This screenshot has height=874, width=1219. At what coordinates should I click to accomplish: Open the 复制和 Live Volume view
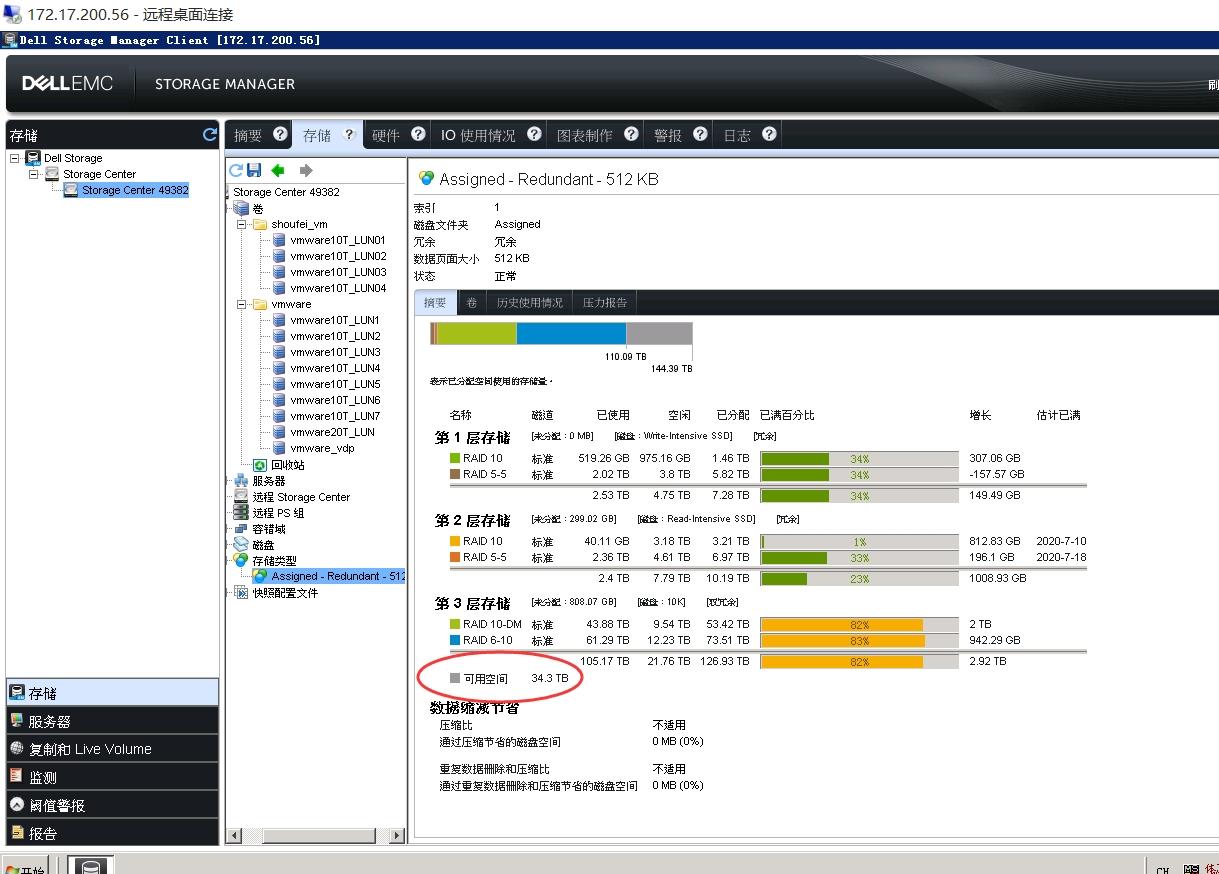pyautogui.click(x=112, y=749)
